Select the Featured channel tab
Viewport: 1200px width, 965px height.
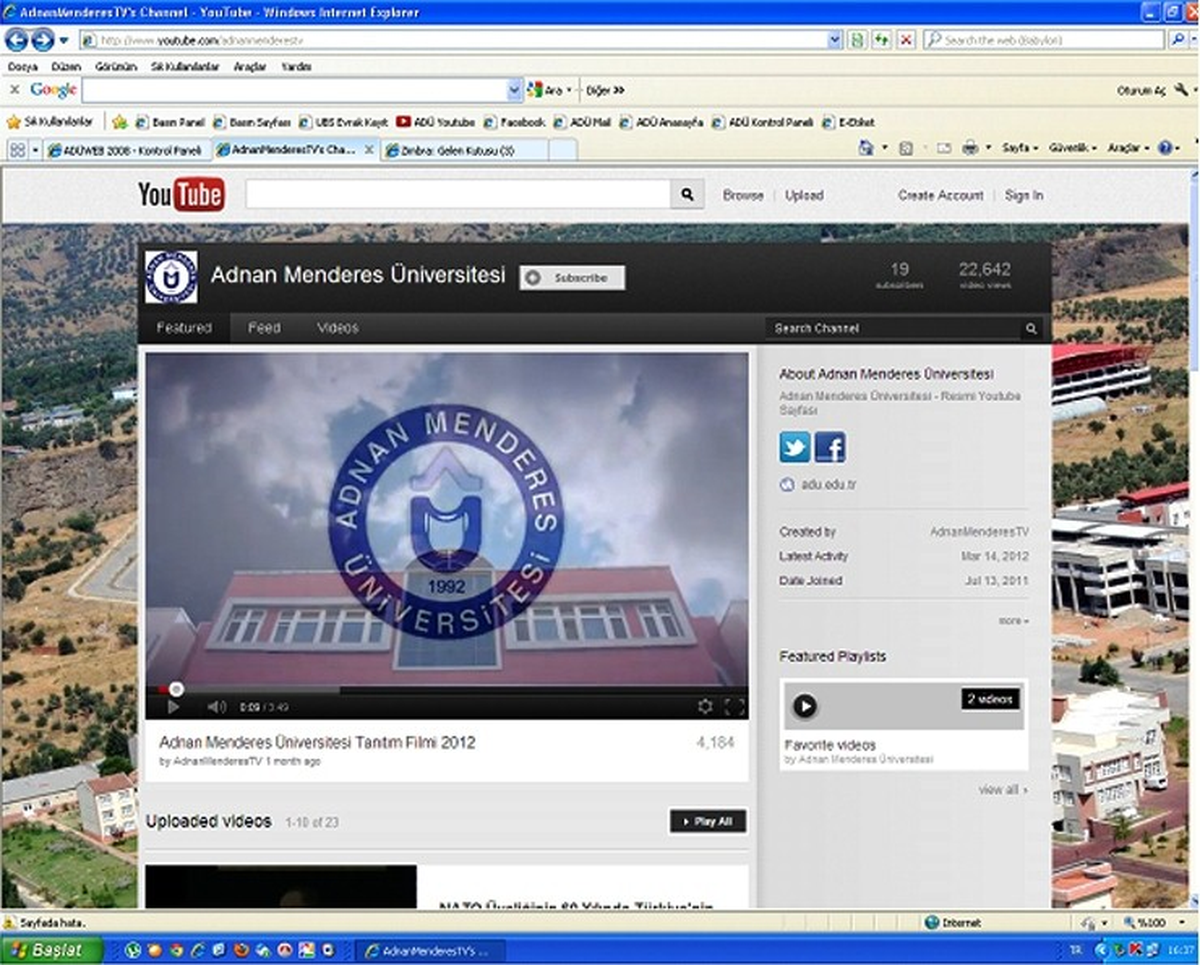pyautogui.click(x=184, y=328)
